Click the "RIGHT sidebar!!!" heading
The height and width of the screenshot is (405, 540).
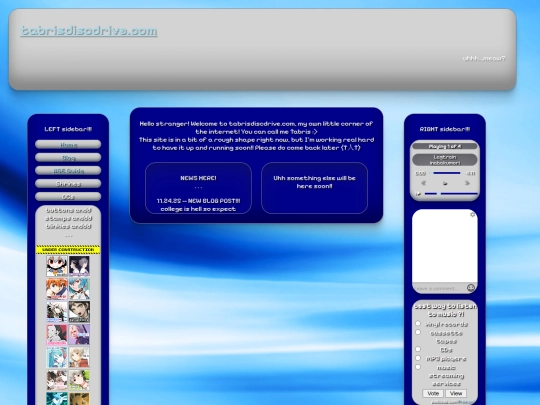(445, 129)
